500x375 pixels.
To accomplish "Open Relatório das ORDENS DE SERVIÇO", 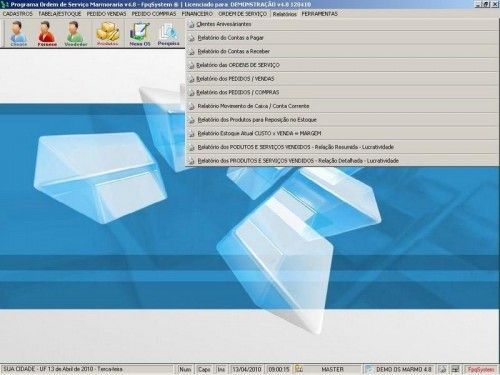I will coord(342,65).
